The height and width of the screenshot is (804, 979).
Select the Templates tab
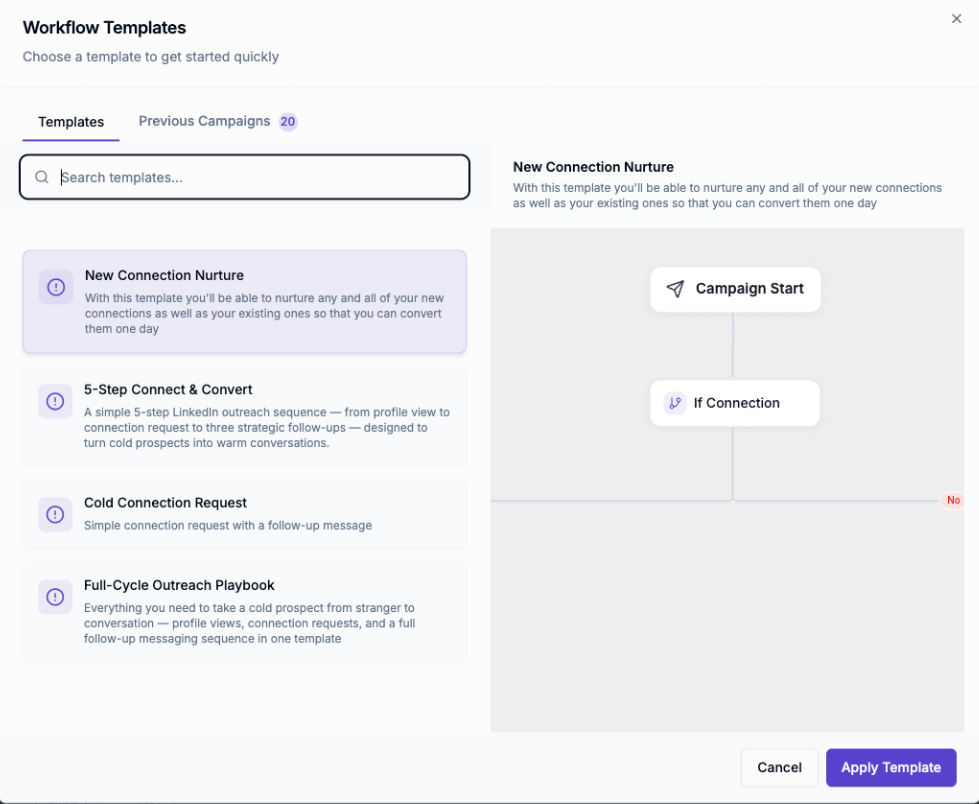71,122
